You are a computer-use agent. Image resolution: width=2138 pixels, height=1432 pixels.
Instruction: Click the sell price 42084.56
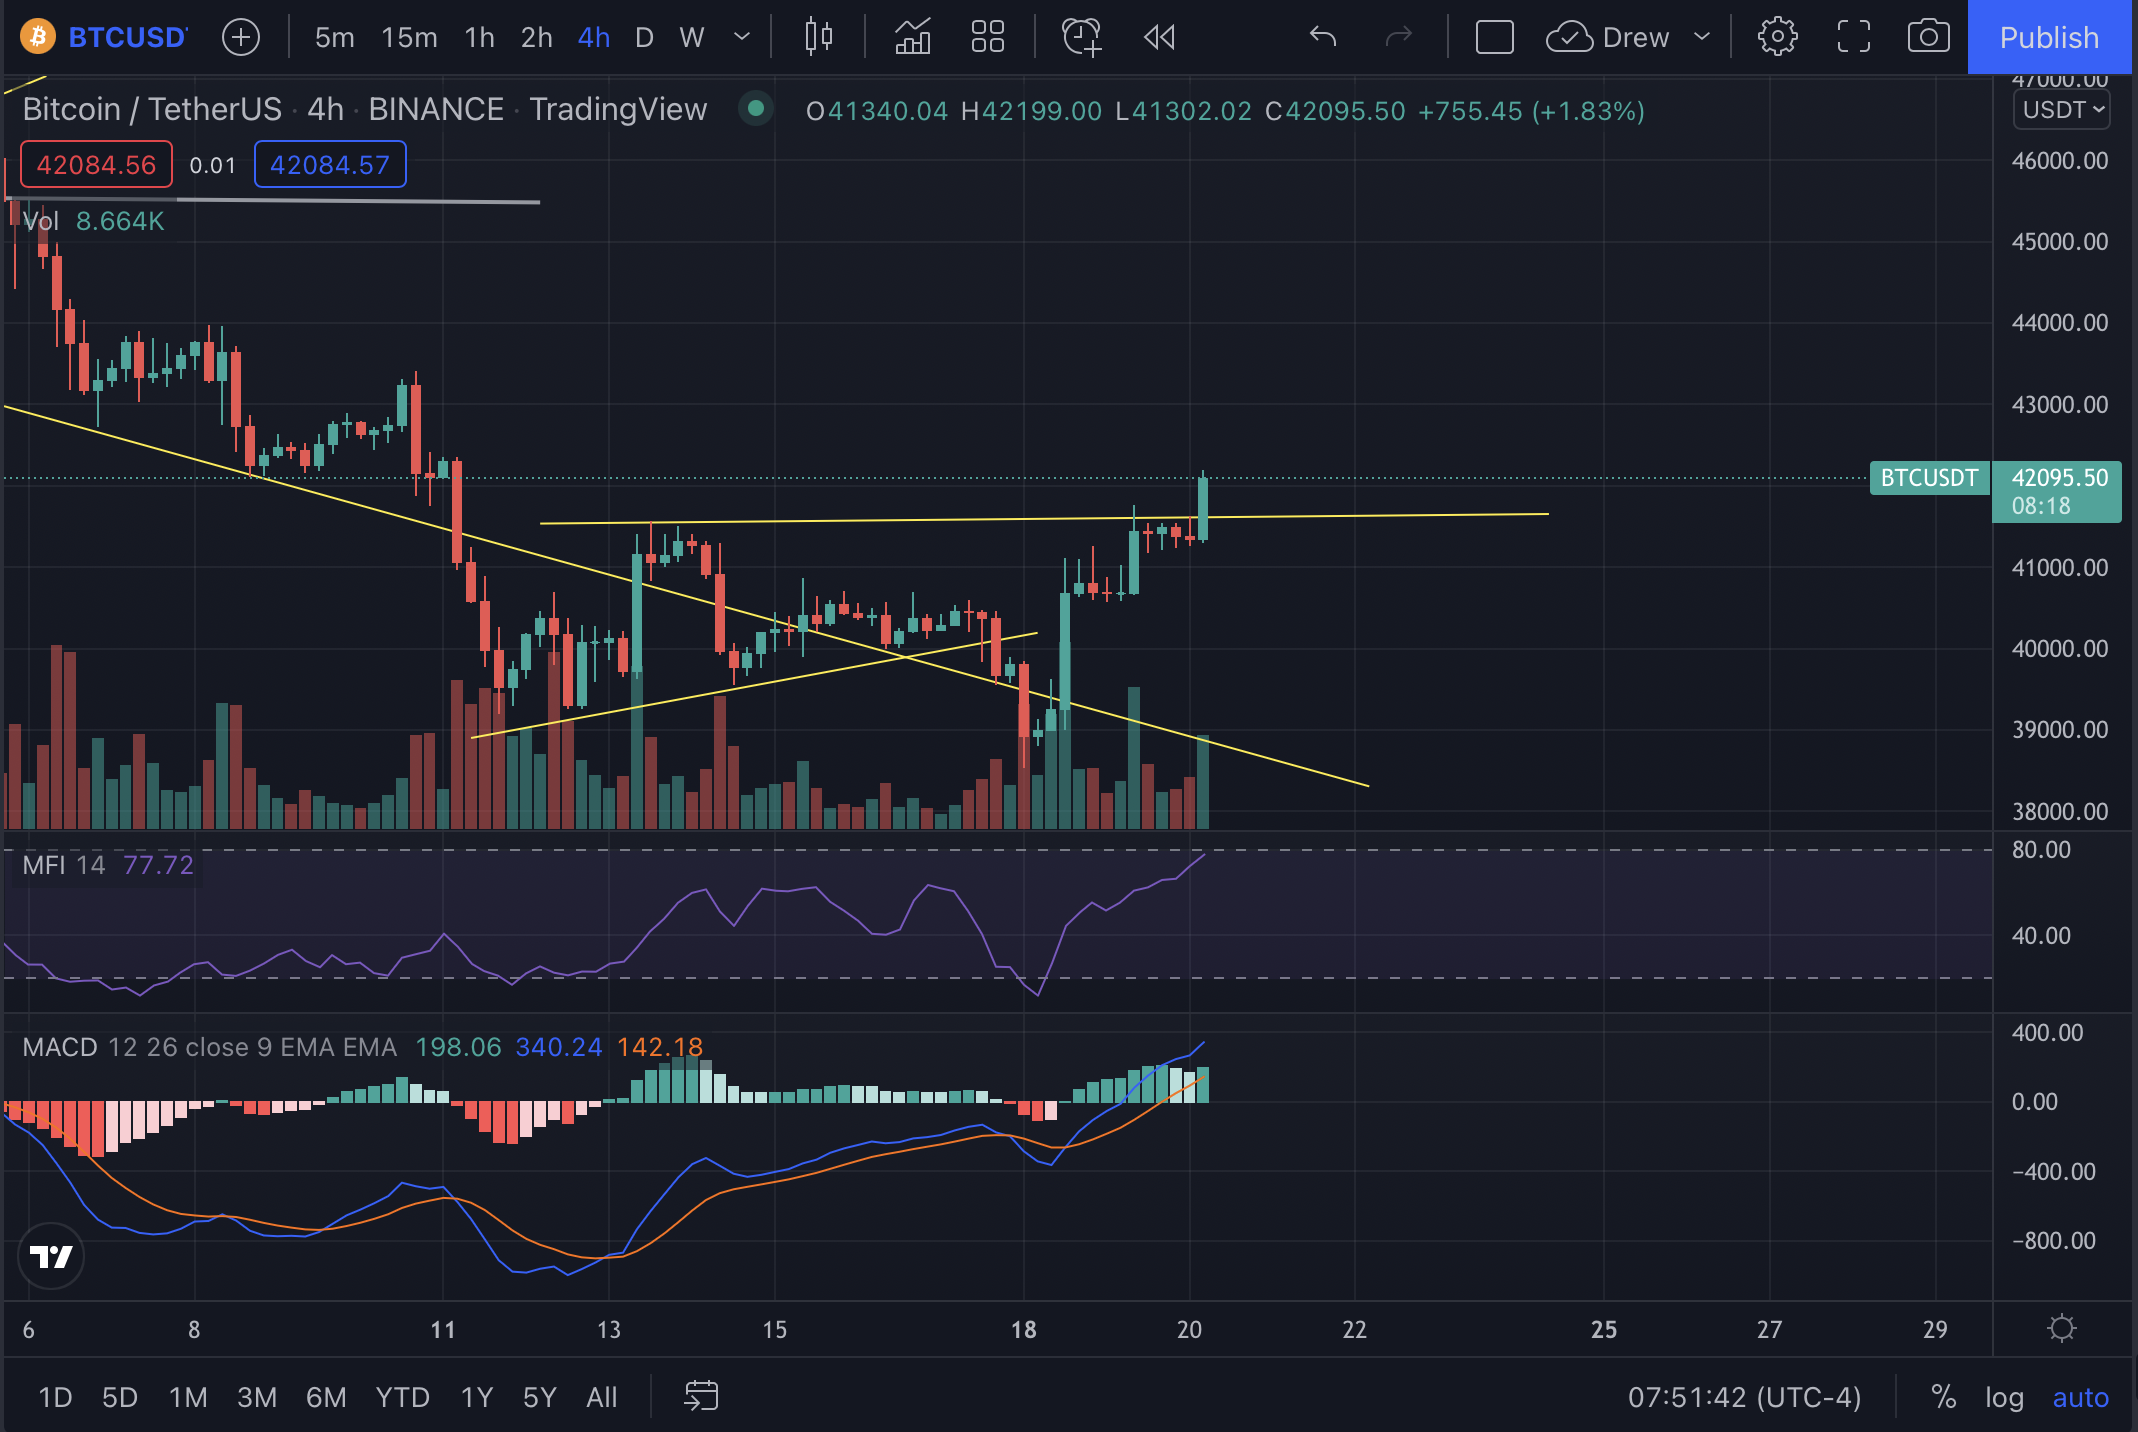coord(96,164)
